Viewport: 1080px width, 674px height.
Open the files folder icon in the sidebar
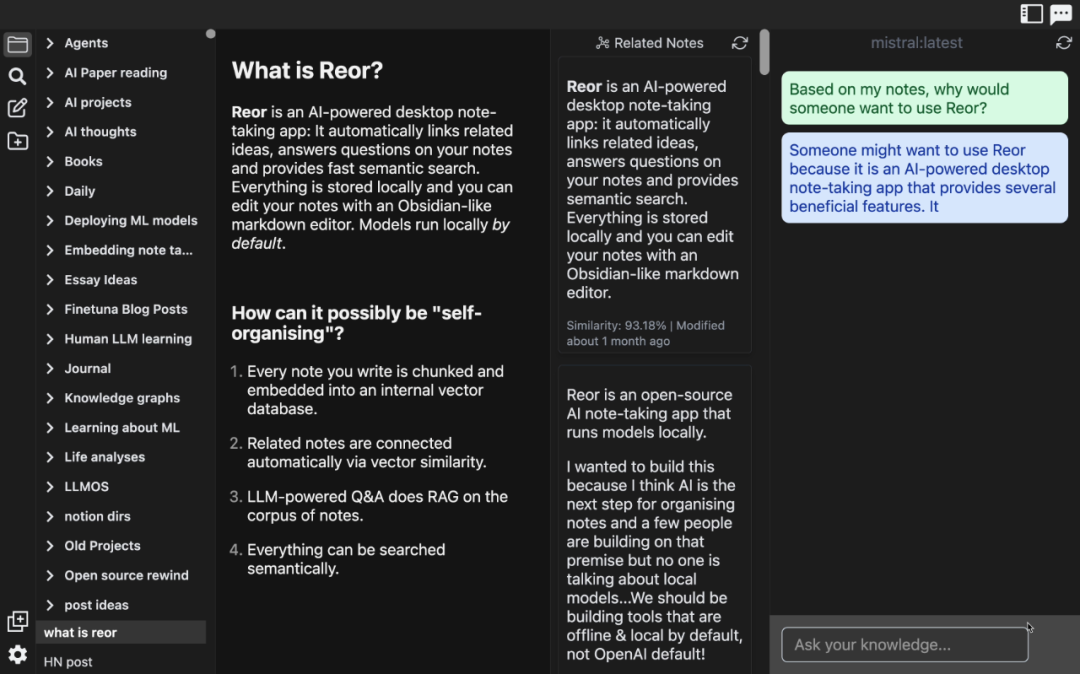point(17,45)
